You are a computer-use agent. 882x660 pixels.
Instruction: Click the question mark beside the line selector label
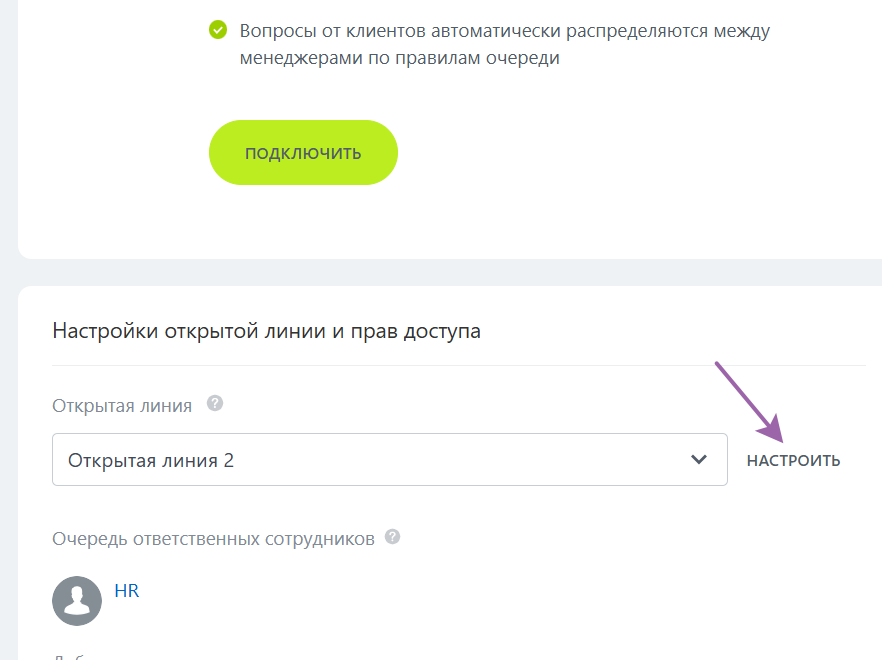(215, 405)
